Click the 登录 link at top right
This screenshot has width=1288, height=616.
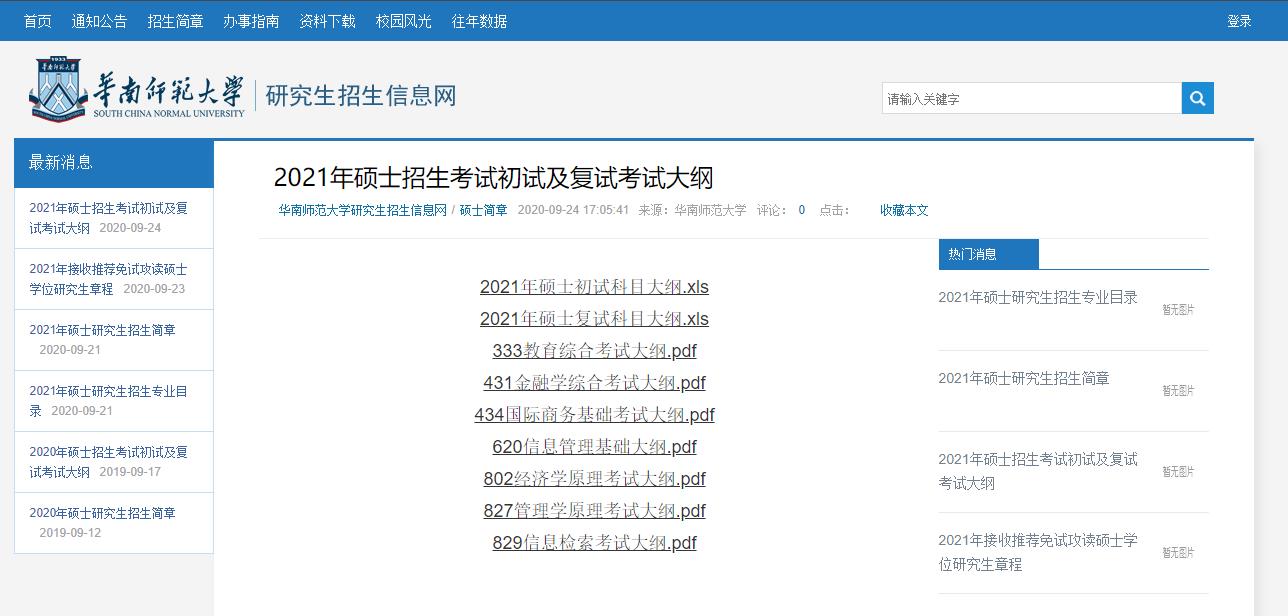click(1240, 20)
